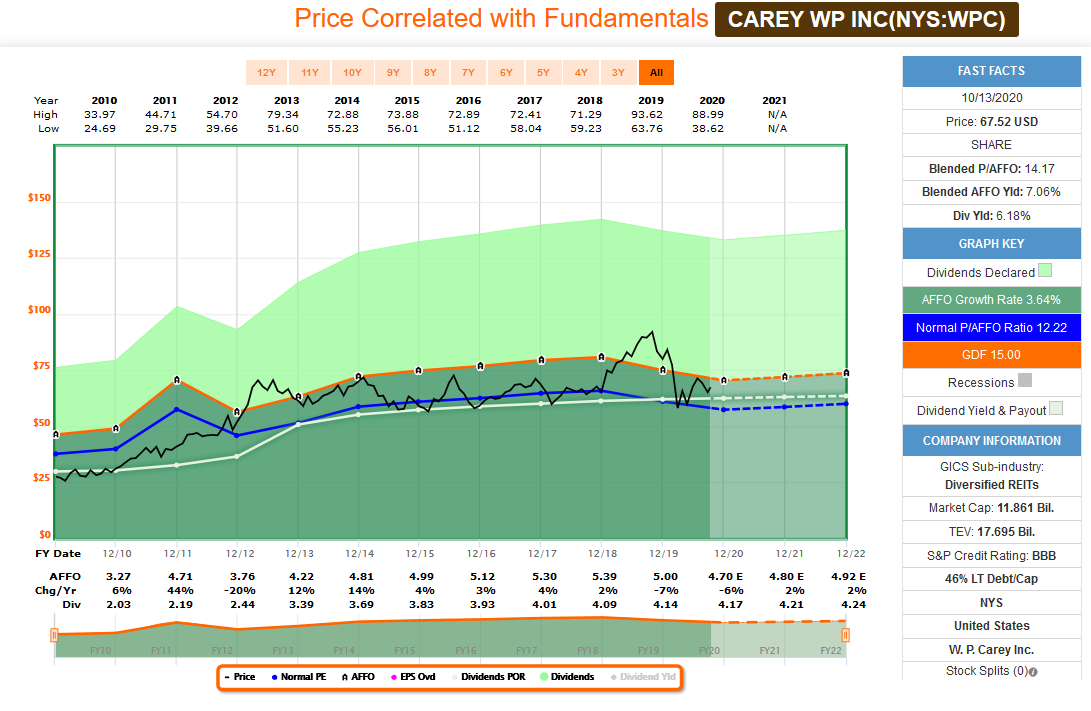Click the W. P. Carey Inc. company name
This screenshot has height=711, width=1091.
(x=992, y=650)
